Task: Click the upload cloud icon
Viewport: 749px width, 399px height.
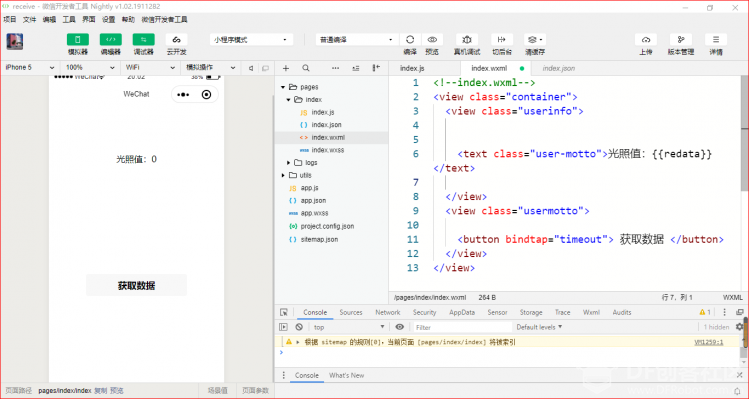Action: click(646, 40)
